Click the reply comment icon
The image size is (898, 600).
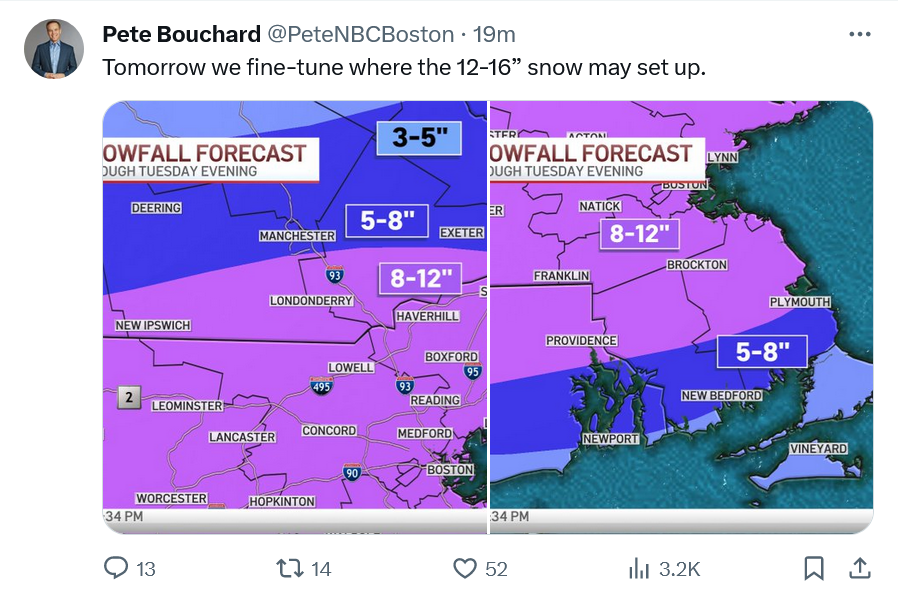(x=116, y=568)
